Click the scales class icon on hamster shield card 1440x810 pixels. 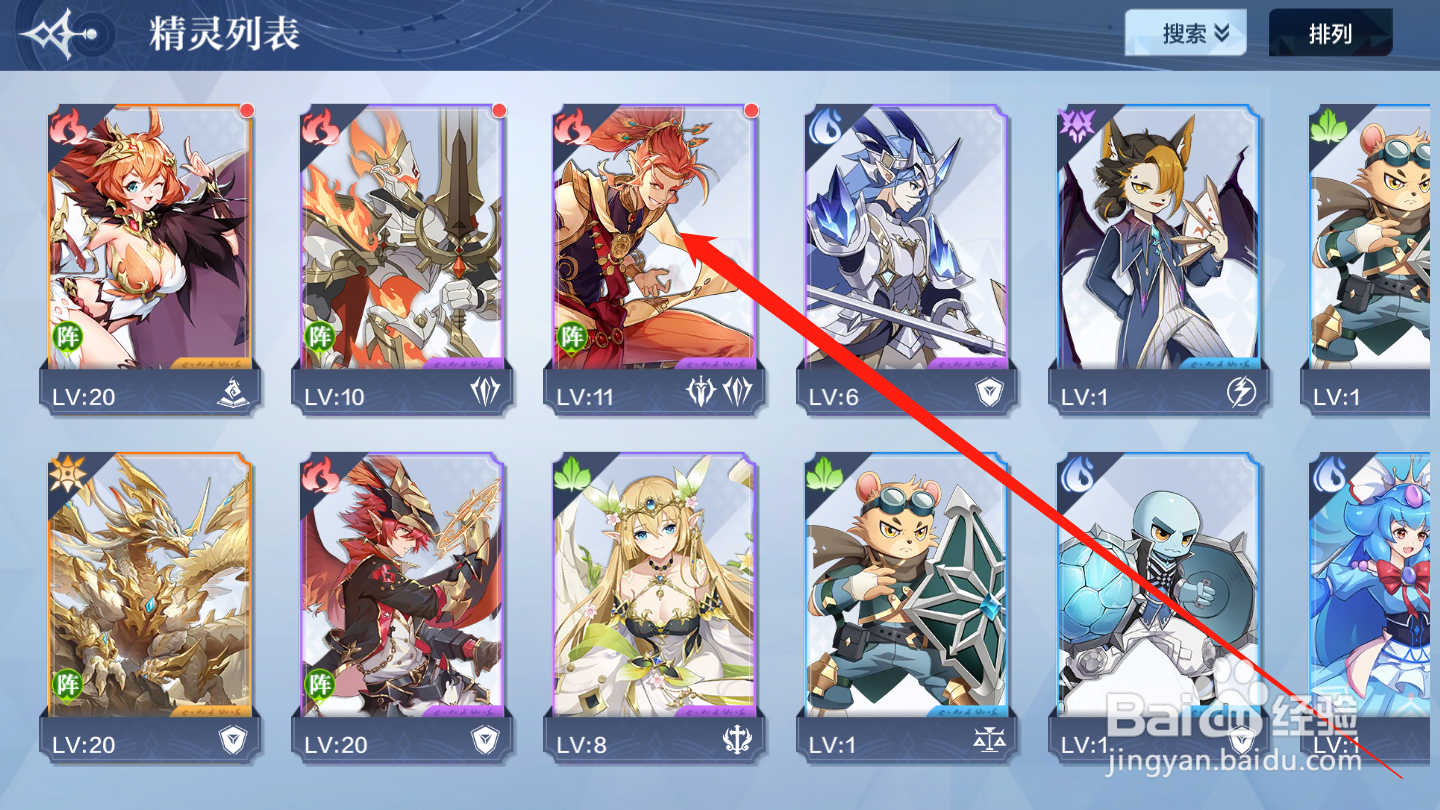tap(988, 741)
